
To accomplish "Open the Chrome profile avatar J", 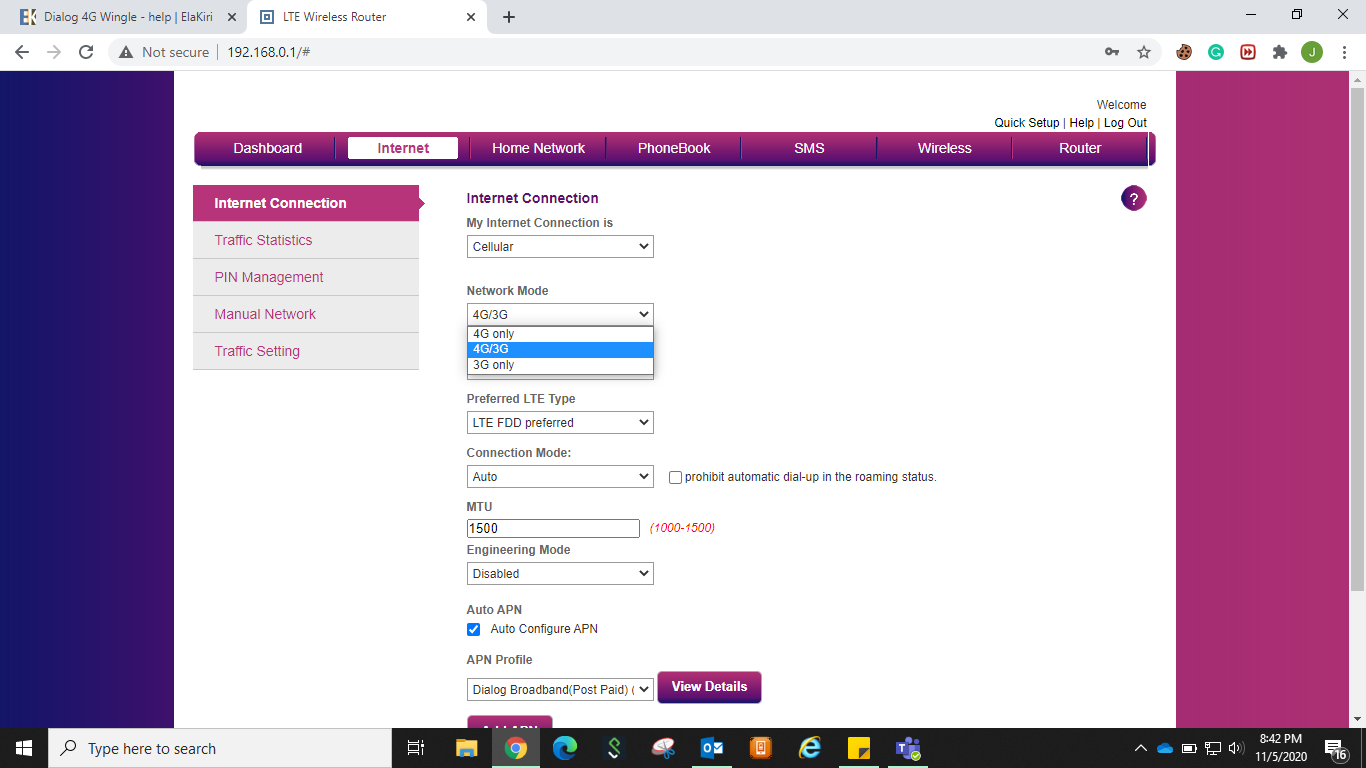I will pos(1312,52).
